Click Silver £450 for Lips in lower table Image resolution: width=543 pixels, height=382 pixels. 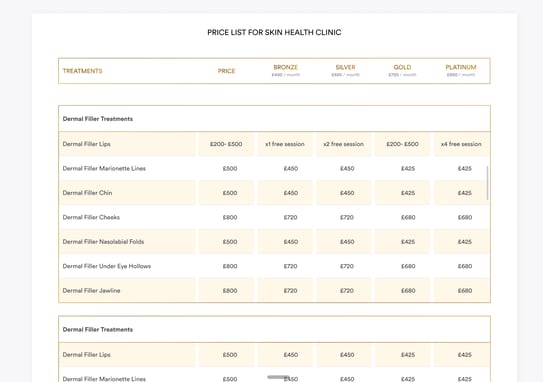347,355
